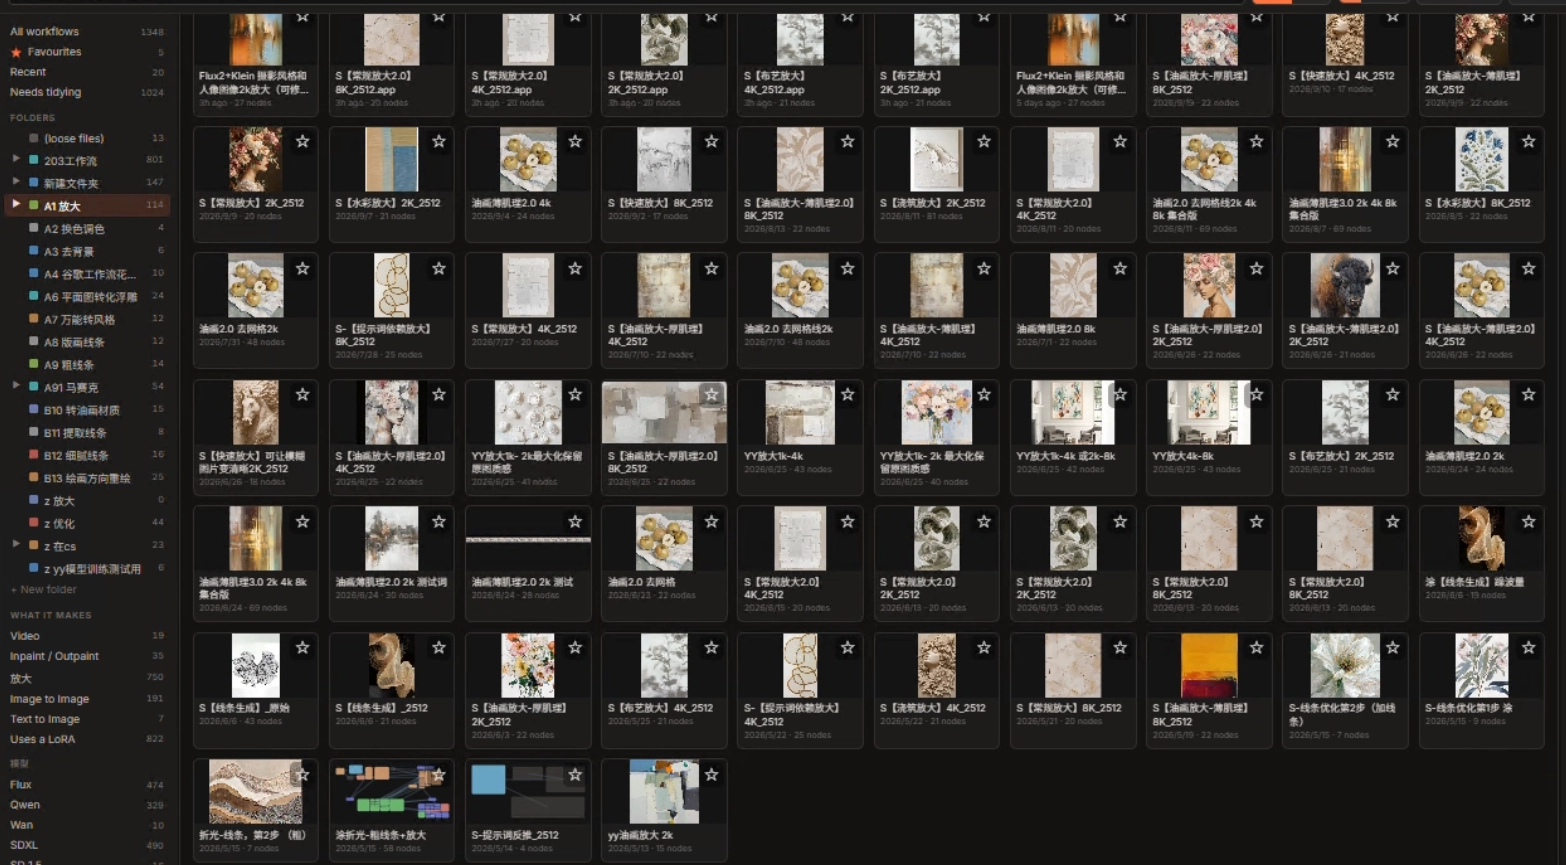This screenshot has height=865, width=1566.
Task: Click green folder icon beside A9 粗线条
Action: (34, 364)
